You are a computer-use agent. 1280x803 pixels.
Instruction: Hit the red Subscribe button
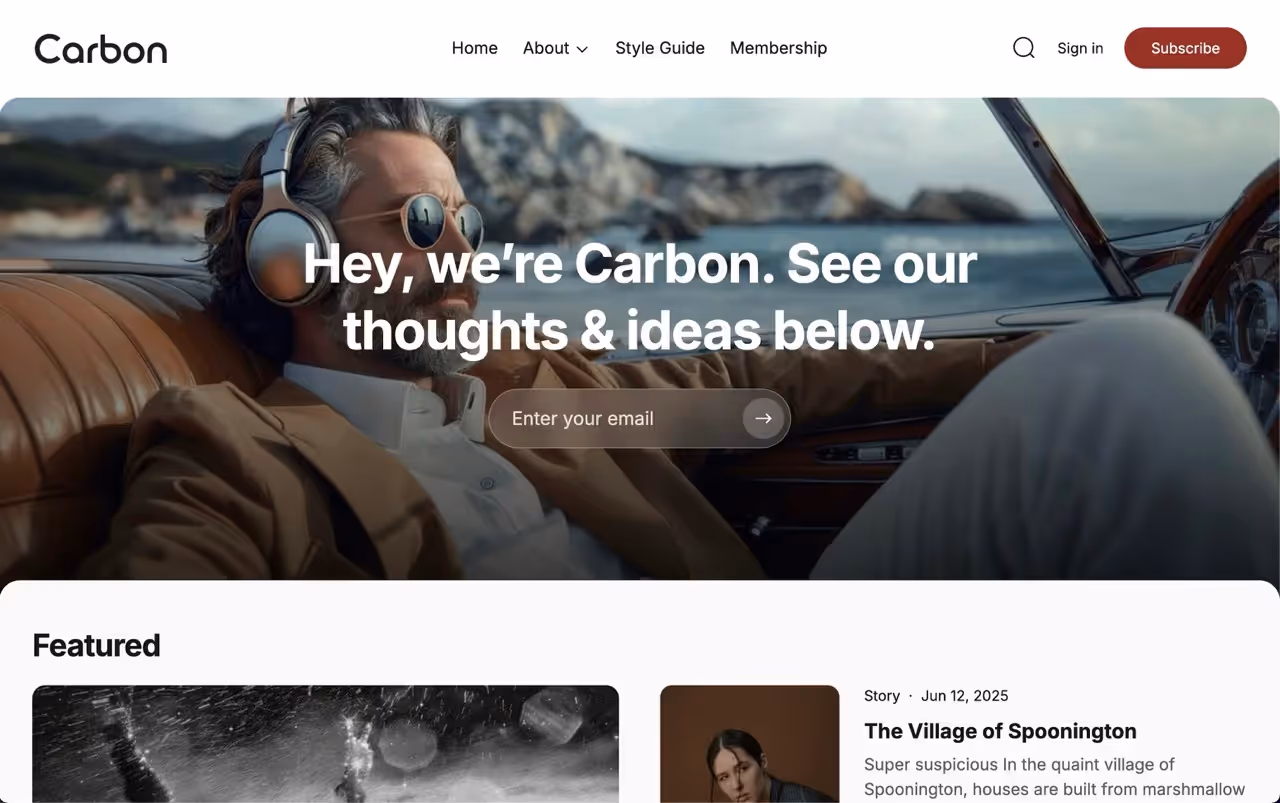coord(1185,48)
